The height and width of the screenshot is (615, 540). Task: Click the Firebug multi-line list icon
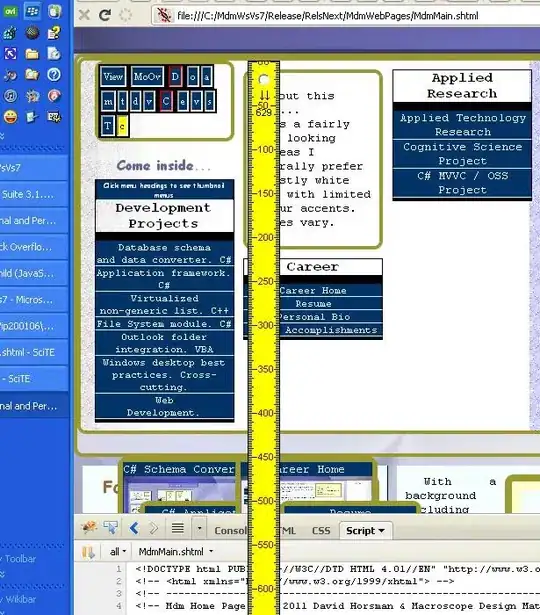click(178, 528)
